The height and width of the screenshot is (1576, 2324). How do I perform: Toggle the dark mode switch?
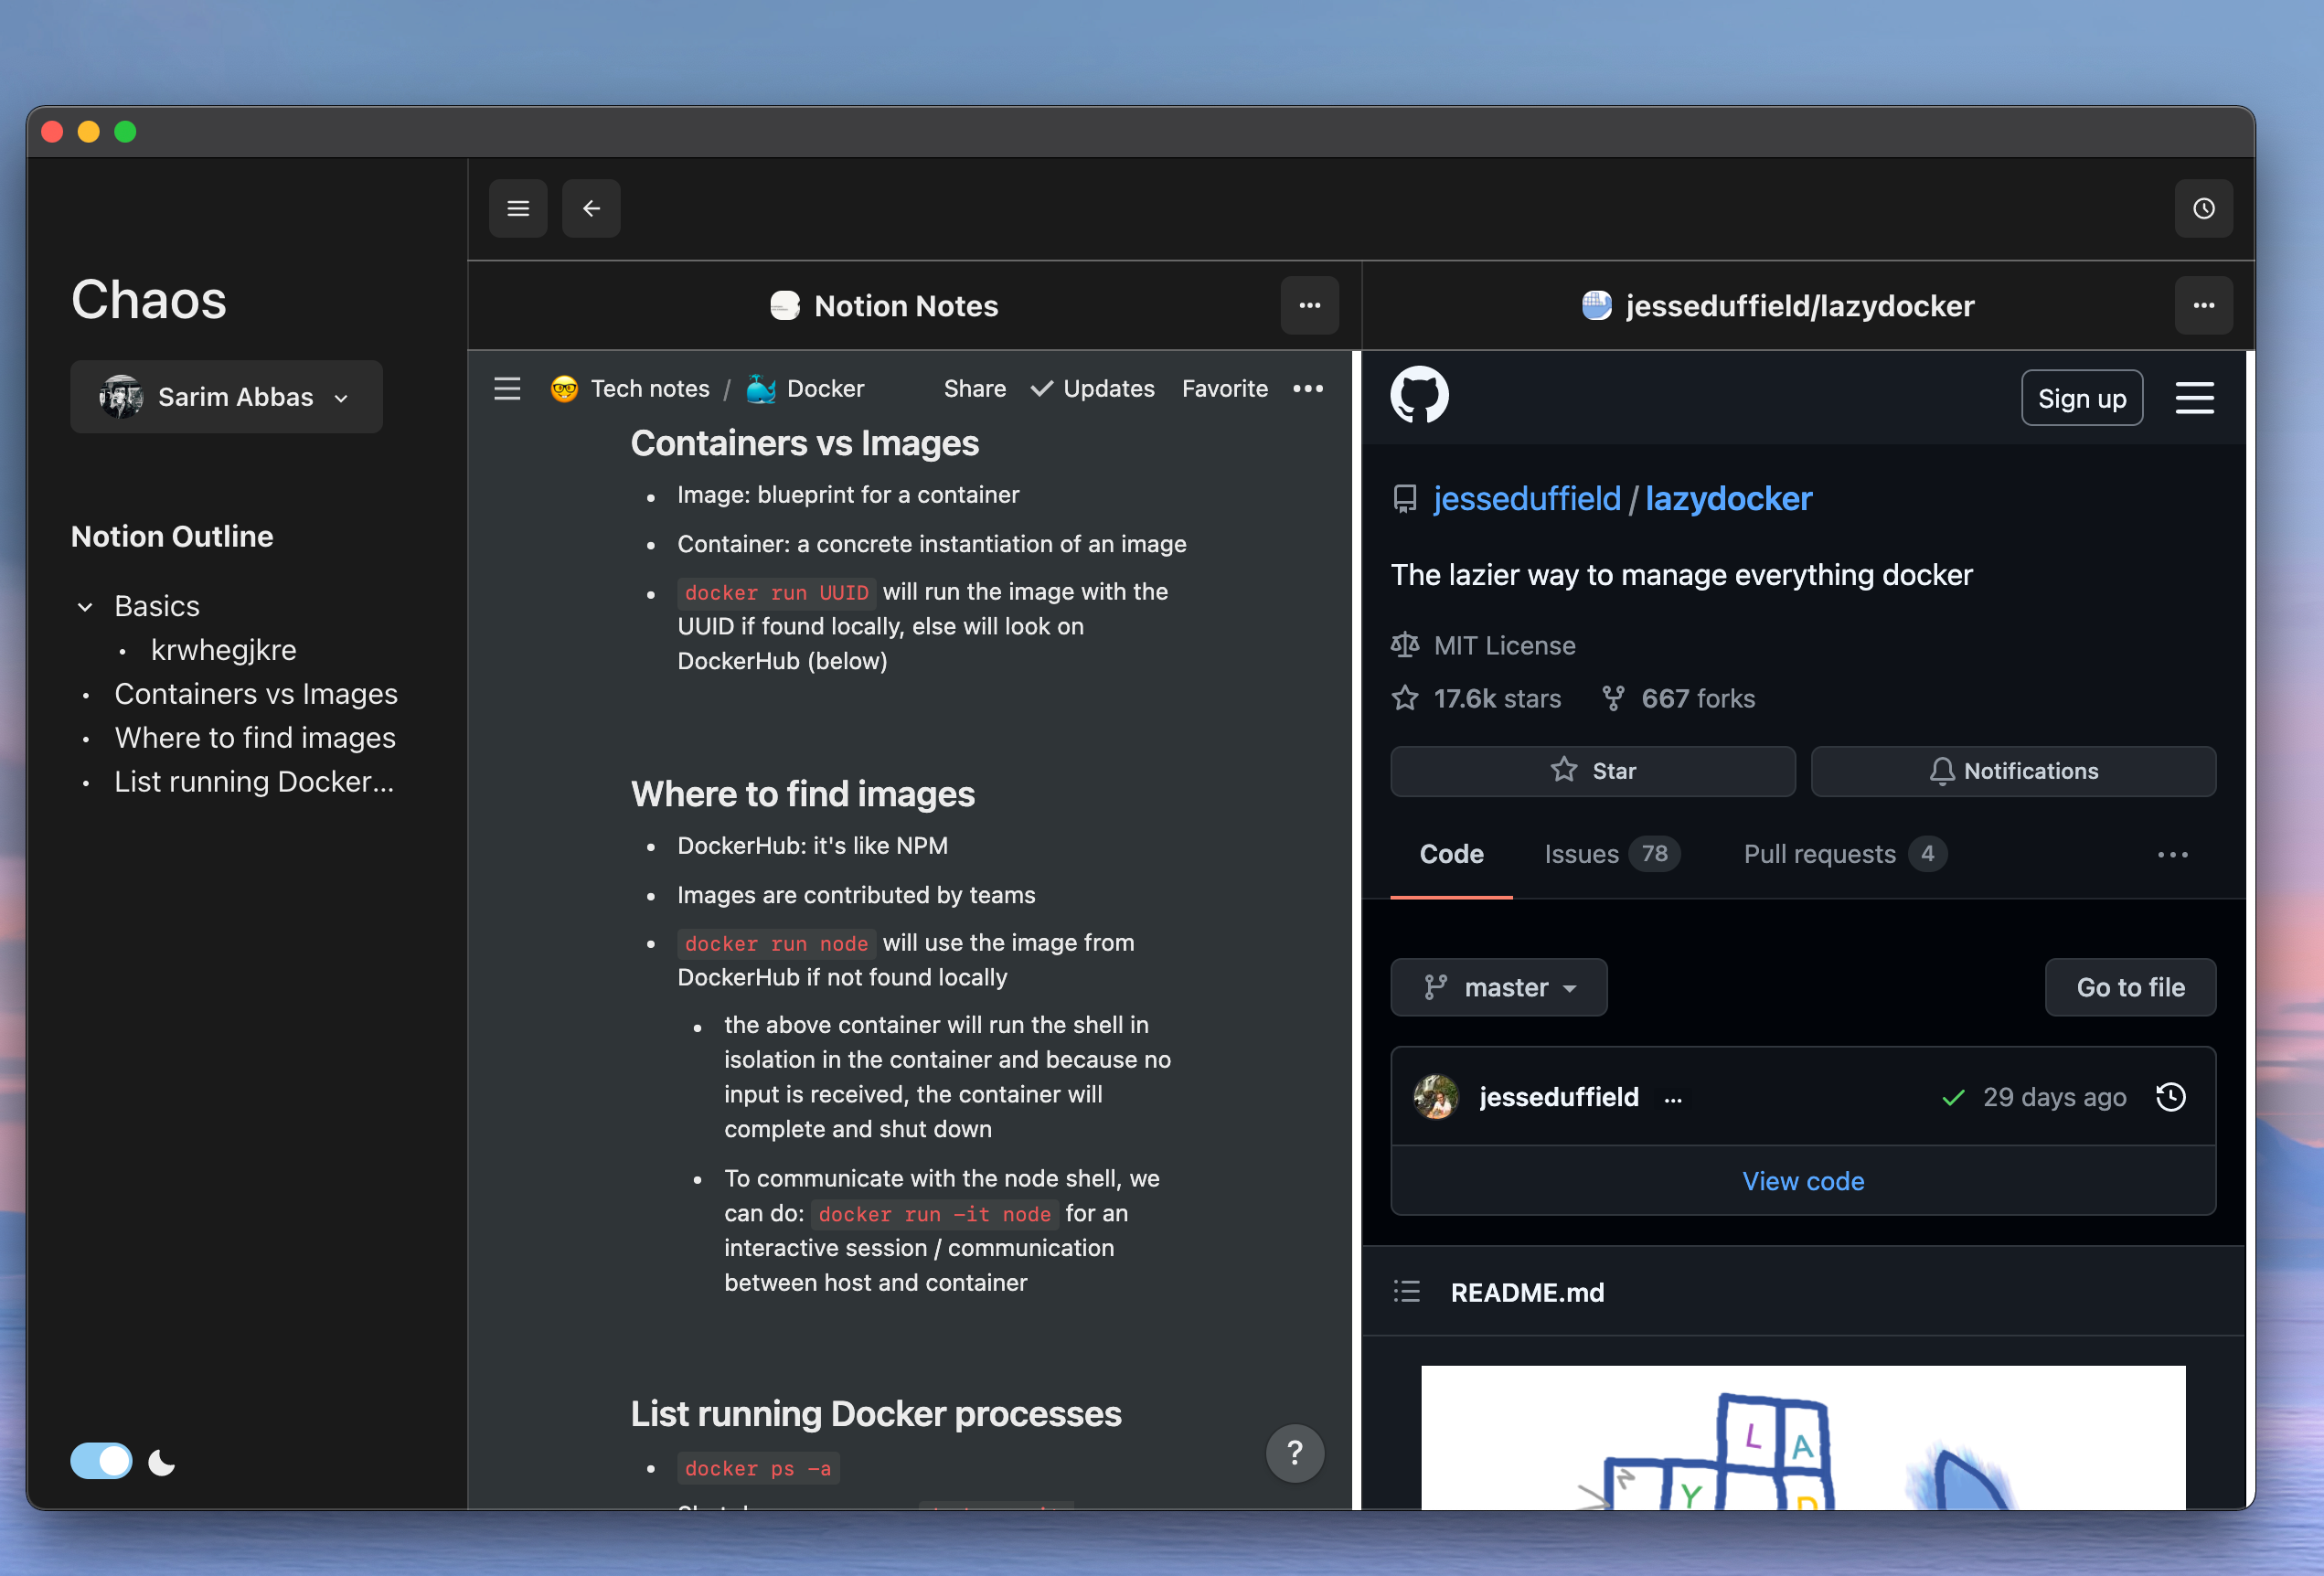(x=101, y=1461)
